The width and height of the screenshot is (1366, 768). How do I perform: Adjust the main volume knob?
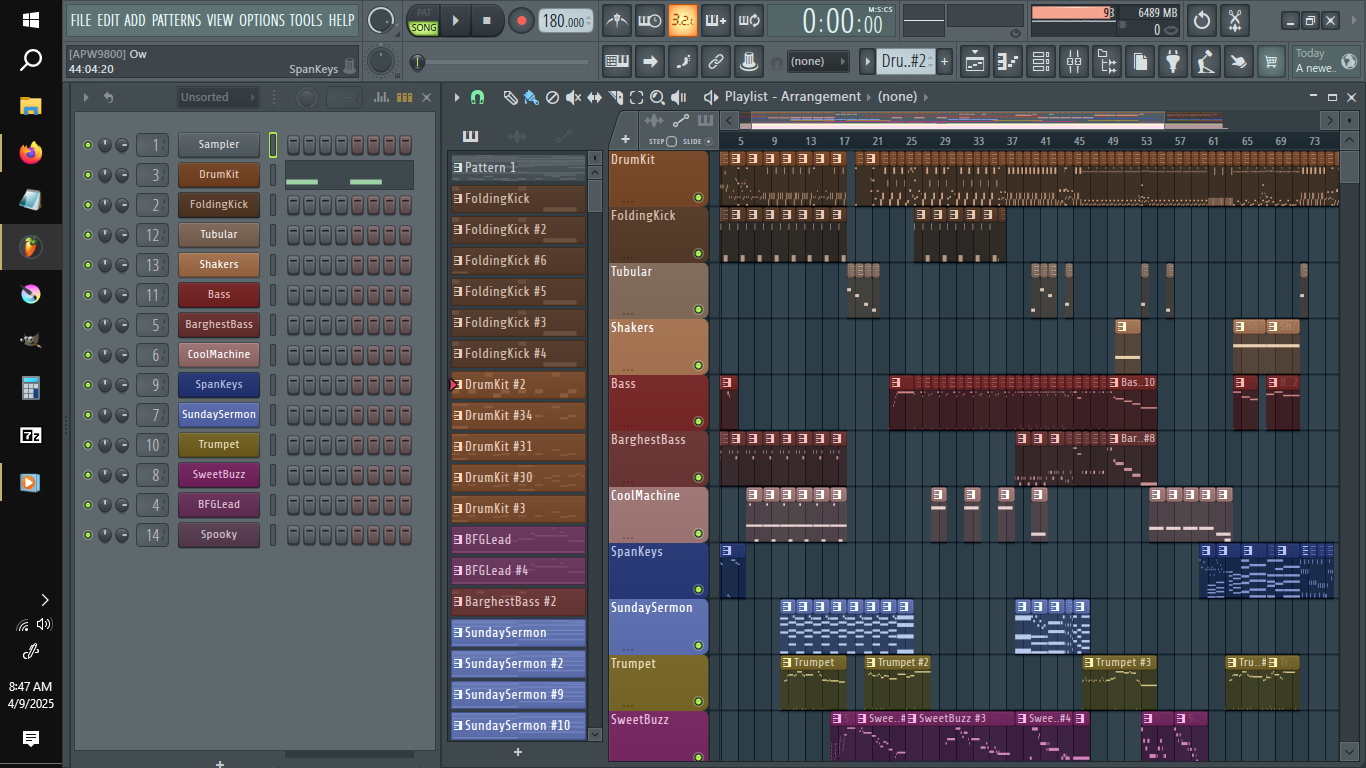380,20
